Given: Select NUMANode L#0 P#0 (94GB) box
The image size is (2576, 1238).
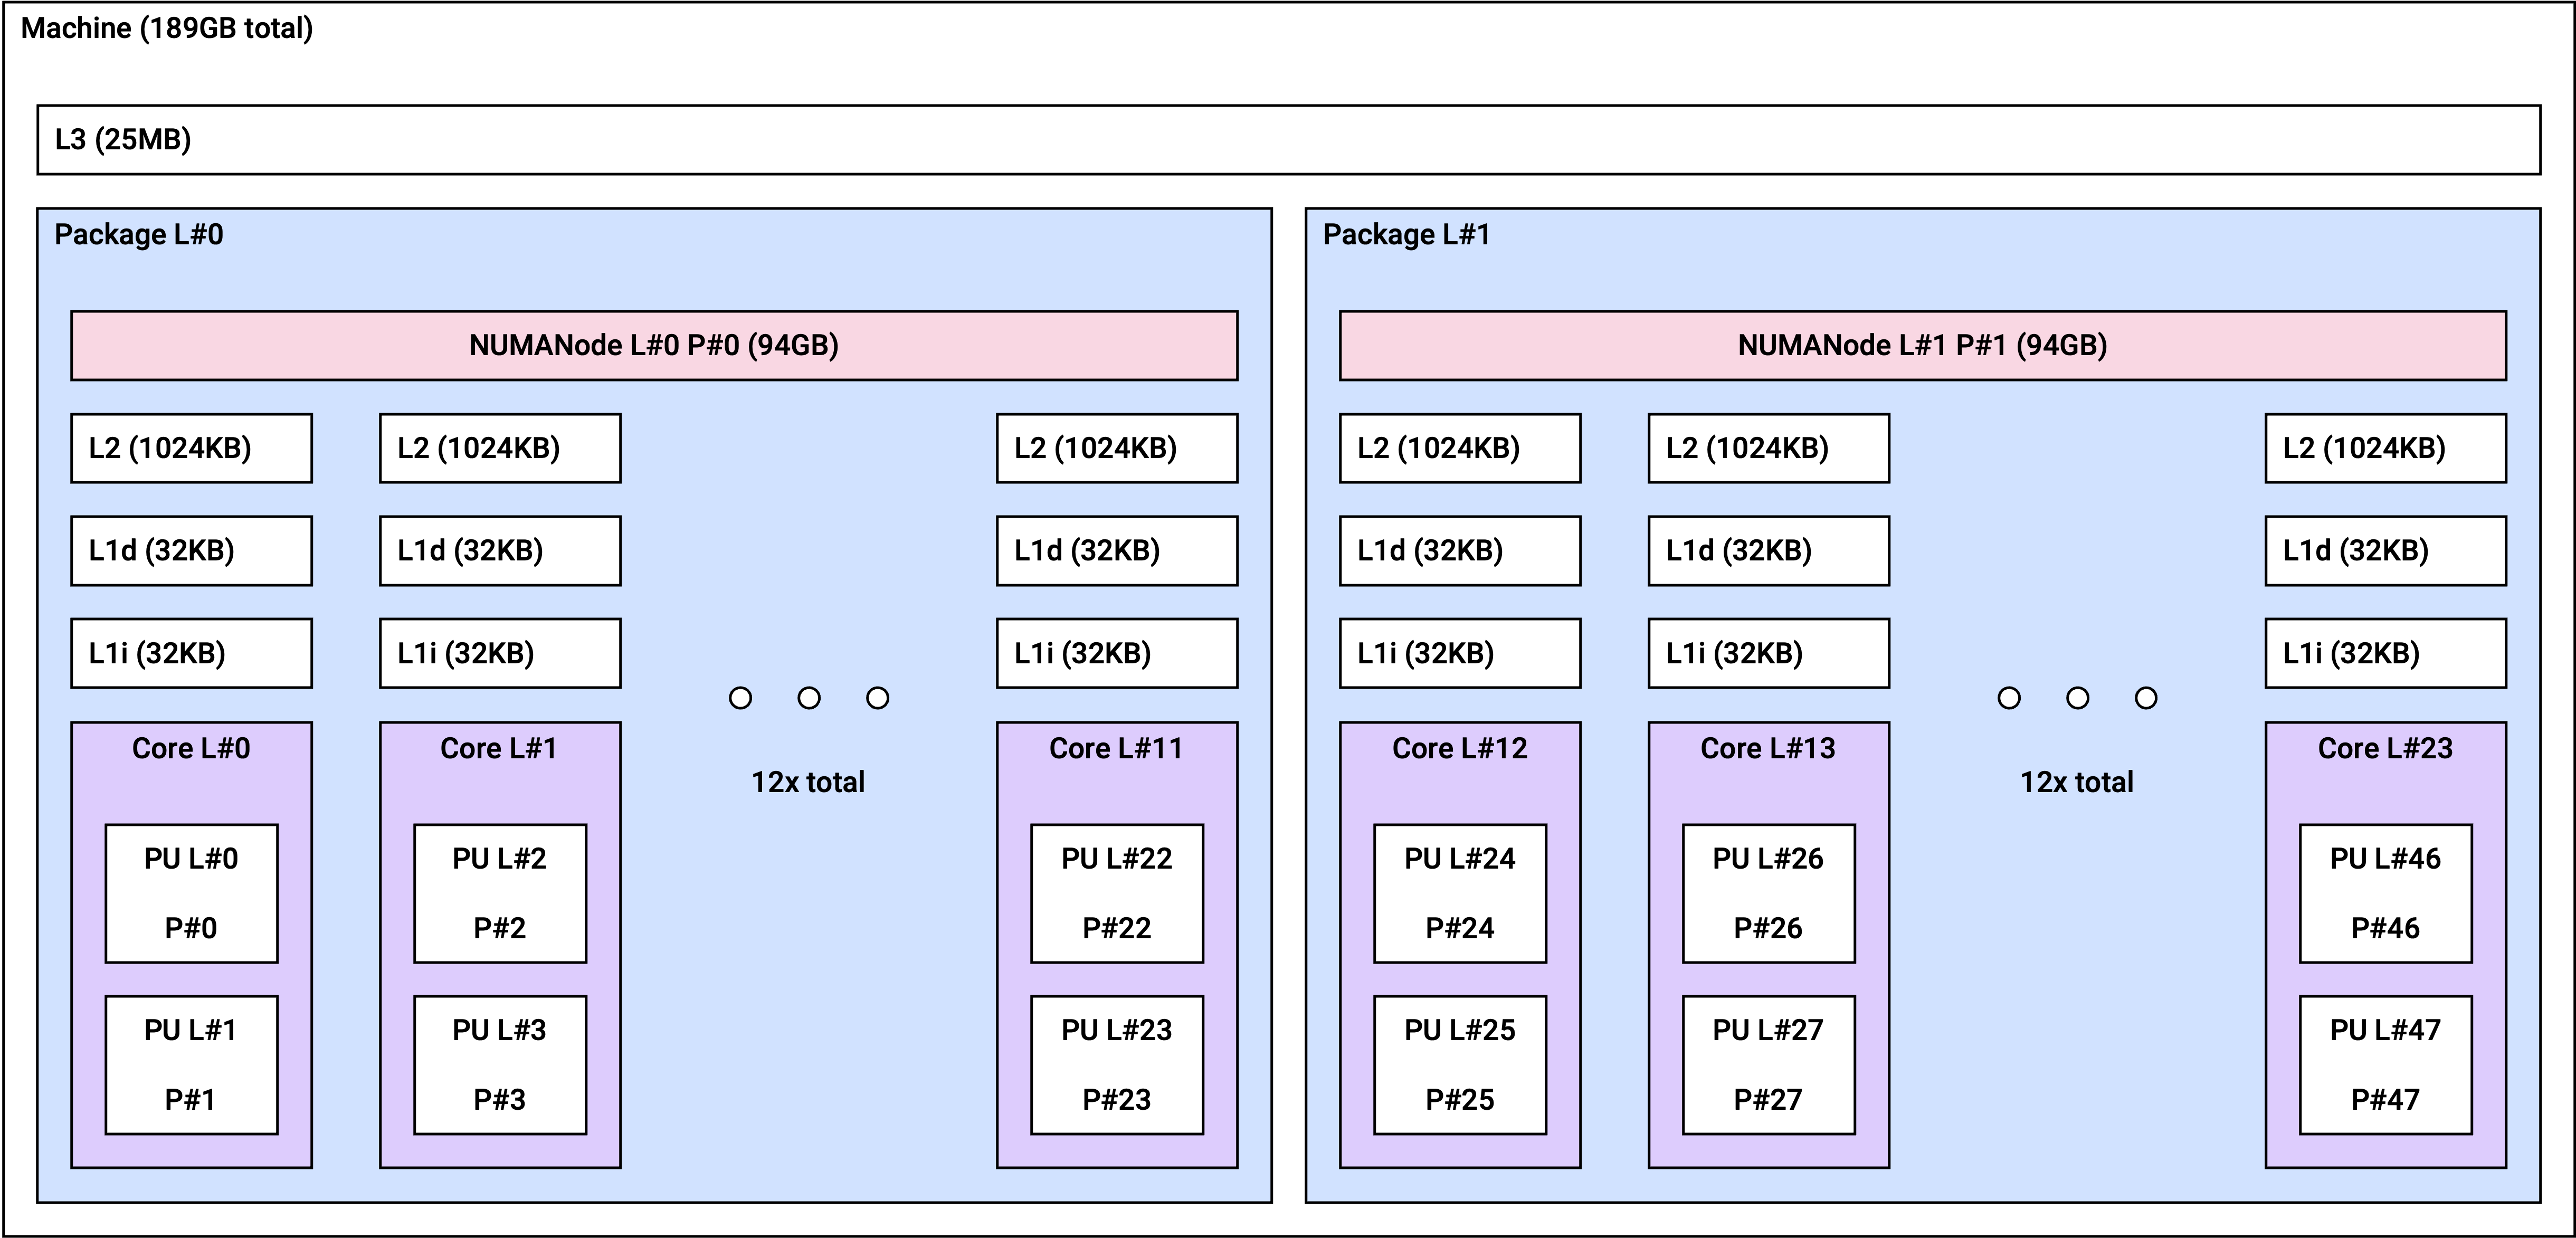Looking at the screenshot, I should [654, 346].
